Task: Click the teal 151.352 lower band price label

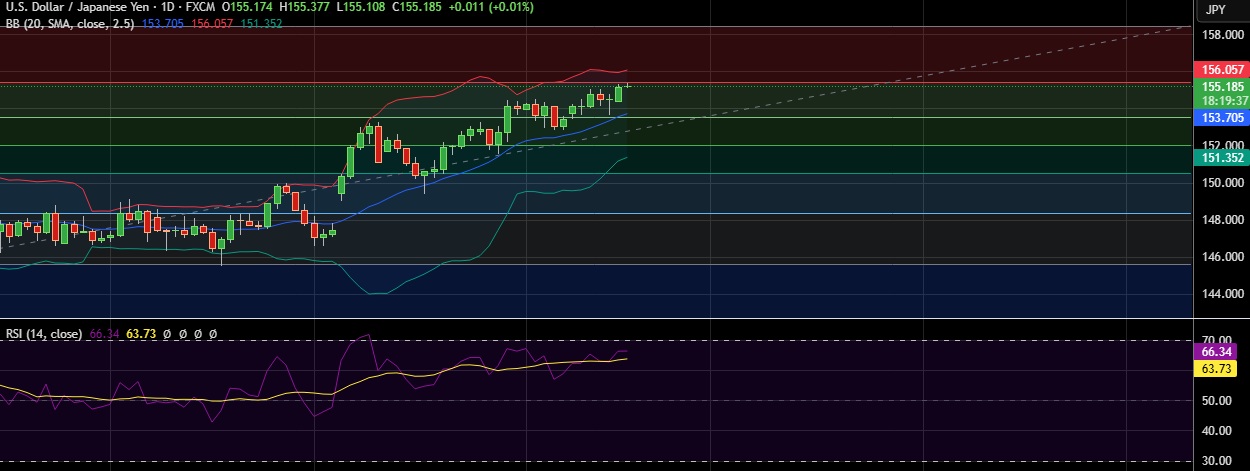Action: pos(1221,158)
